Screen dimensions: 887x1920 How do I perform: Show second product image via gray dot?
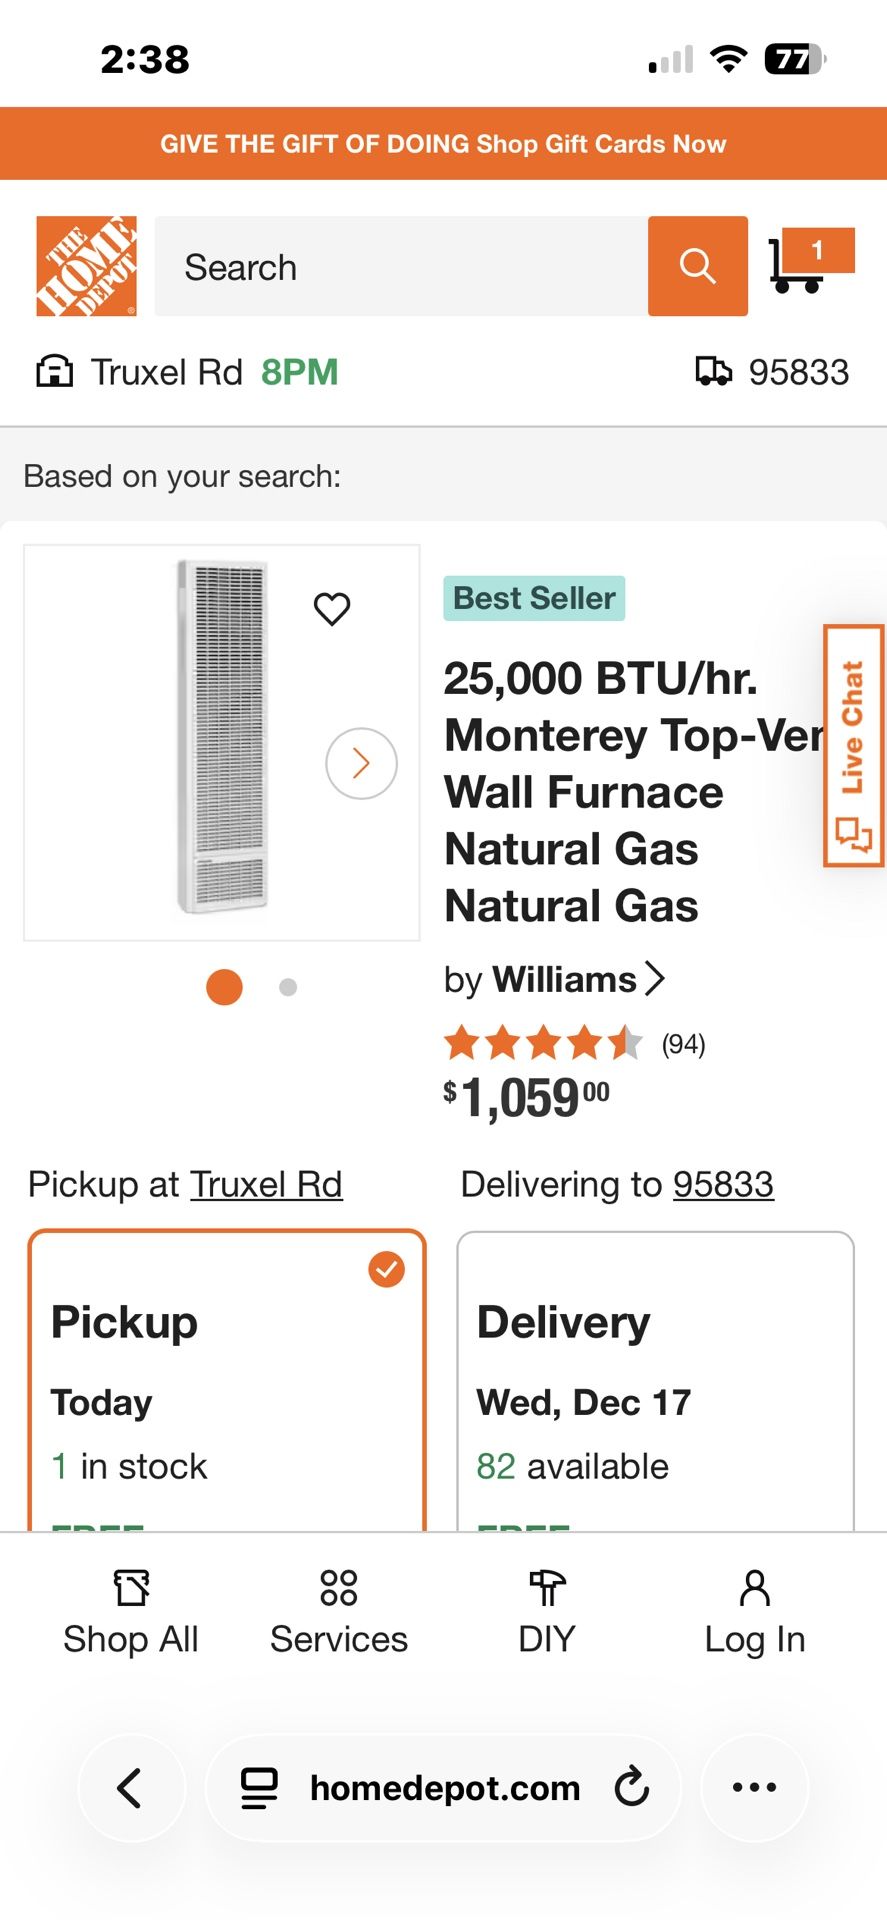[288, 987]
